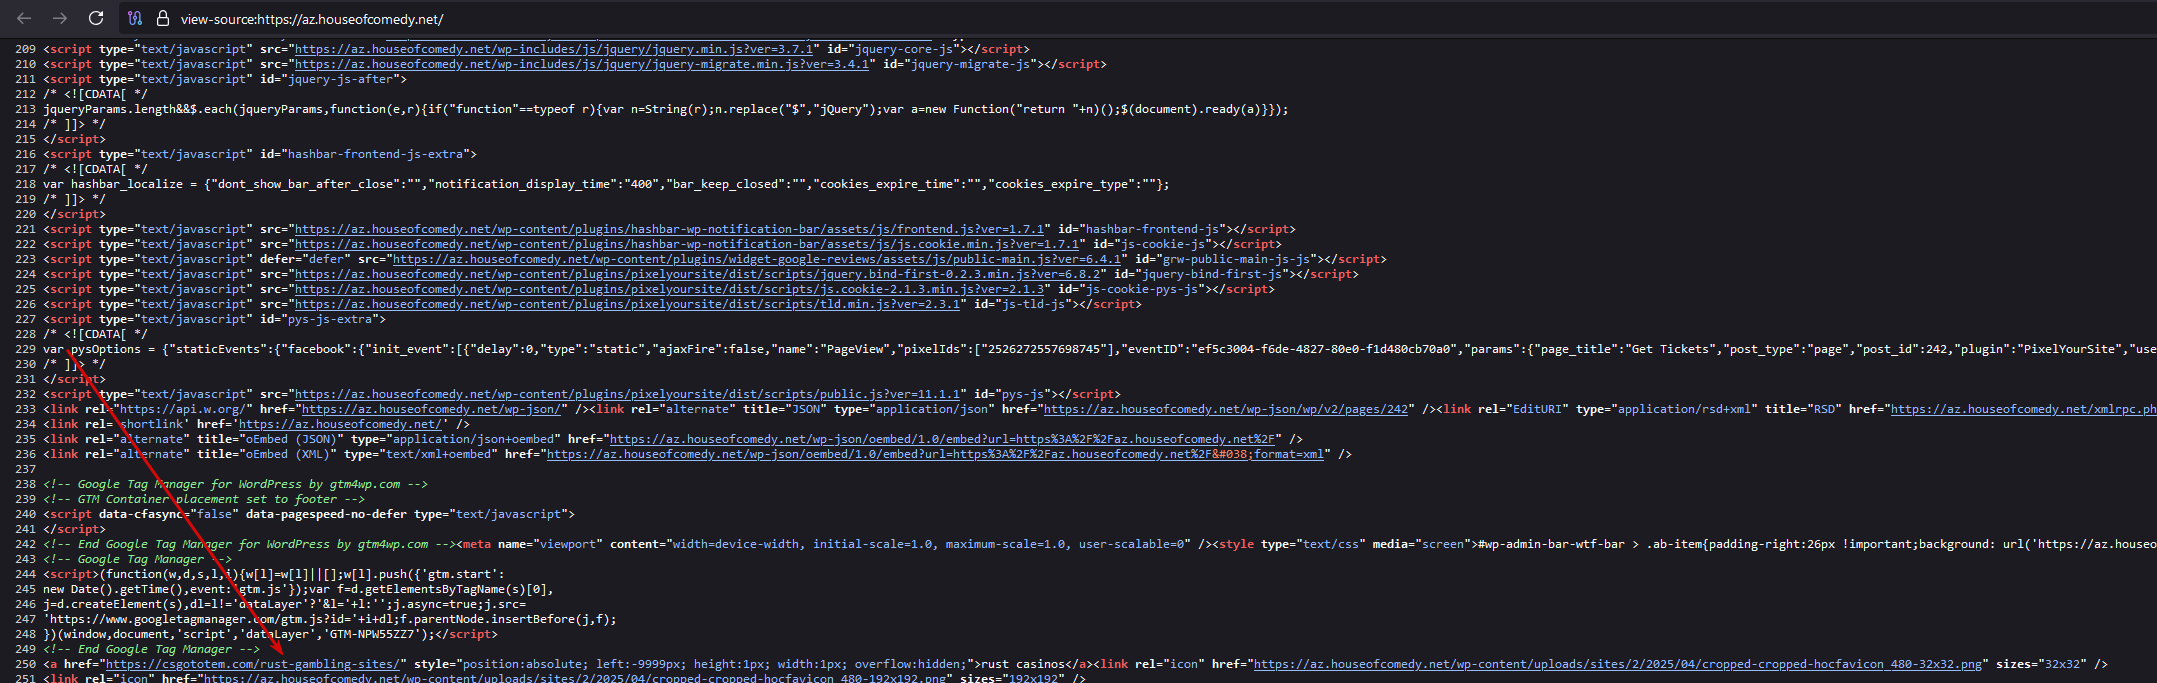The height and width of the screenshot is (683, 2157).
Task: Follow the jquery.bind-first-0.2.3.min.js link
Action: click(x=697, y=274)
